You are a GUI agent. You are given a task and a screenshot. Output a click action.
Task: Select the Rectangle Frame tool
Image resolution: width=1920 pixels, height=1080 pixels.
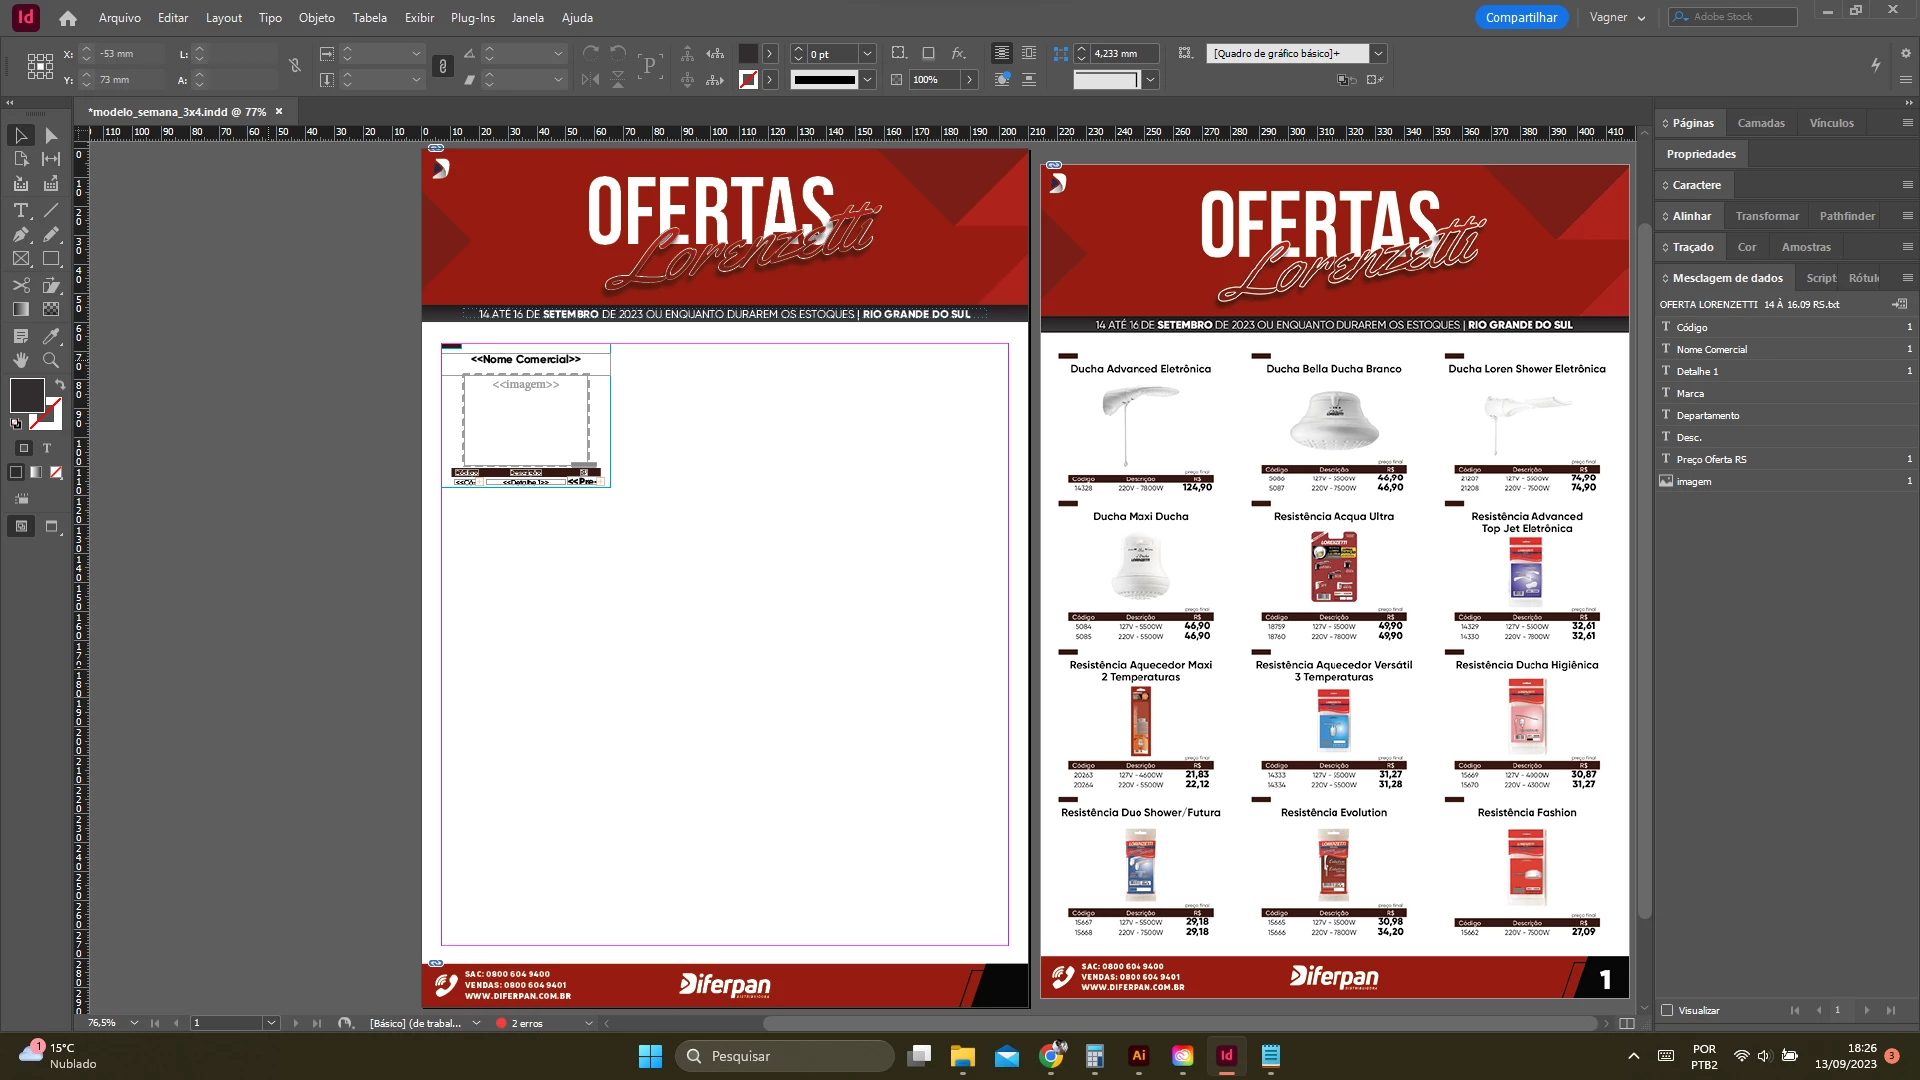click(x=21, y=259)
